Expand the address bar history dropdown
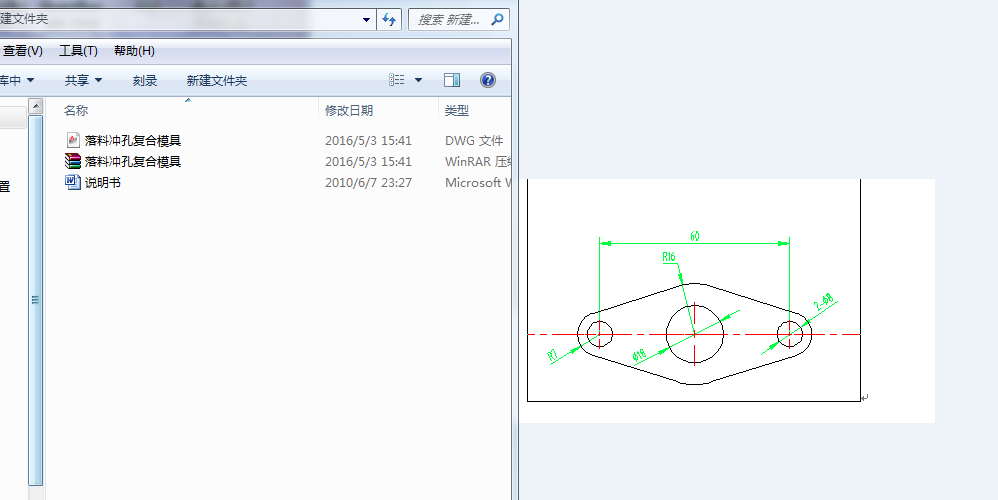 (x=366, y=20)
